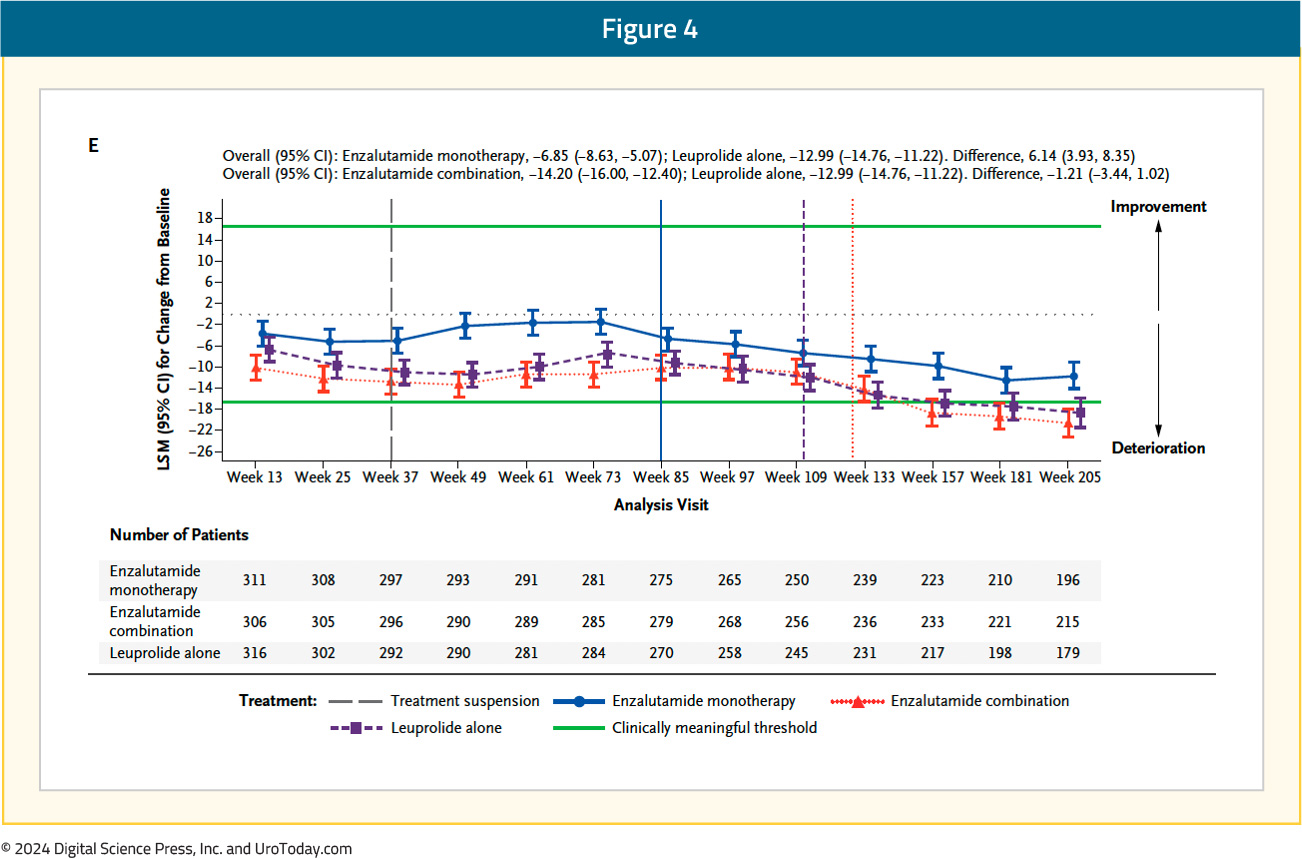Click the y-axis title LSM for Change from Baseline
Viewport: 1302px width, 859px height.
pyautogui.click(x=166, y=328)
